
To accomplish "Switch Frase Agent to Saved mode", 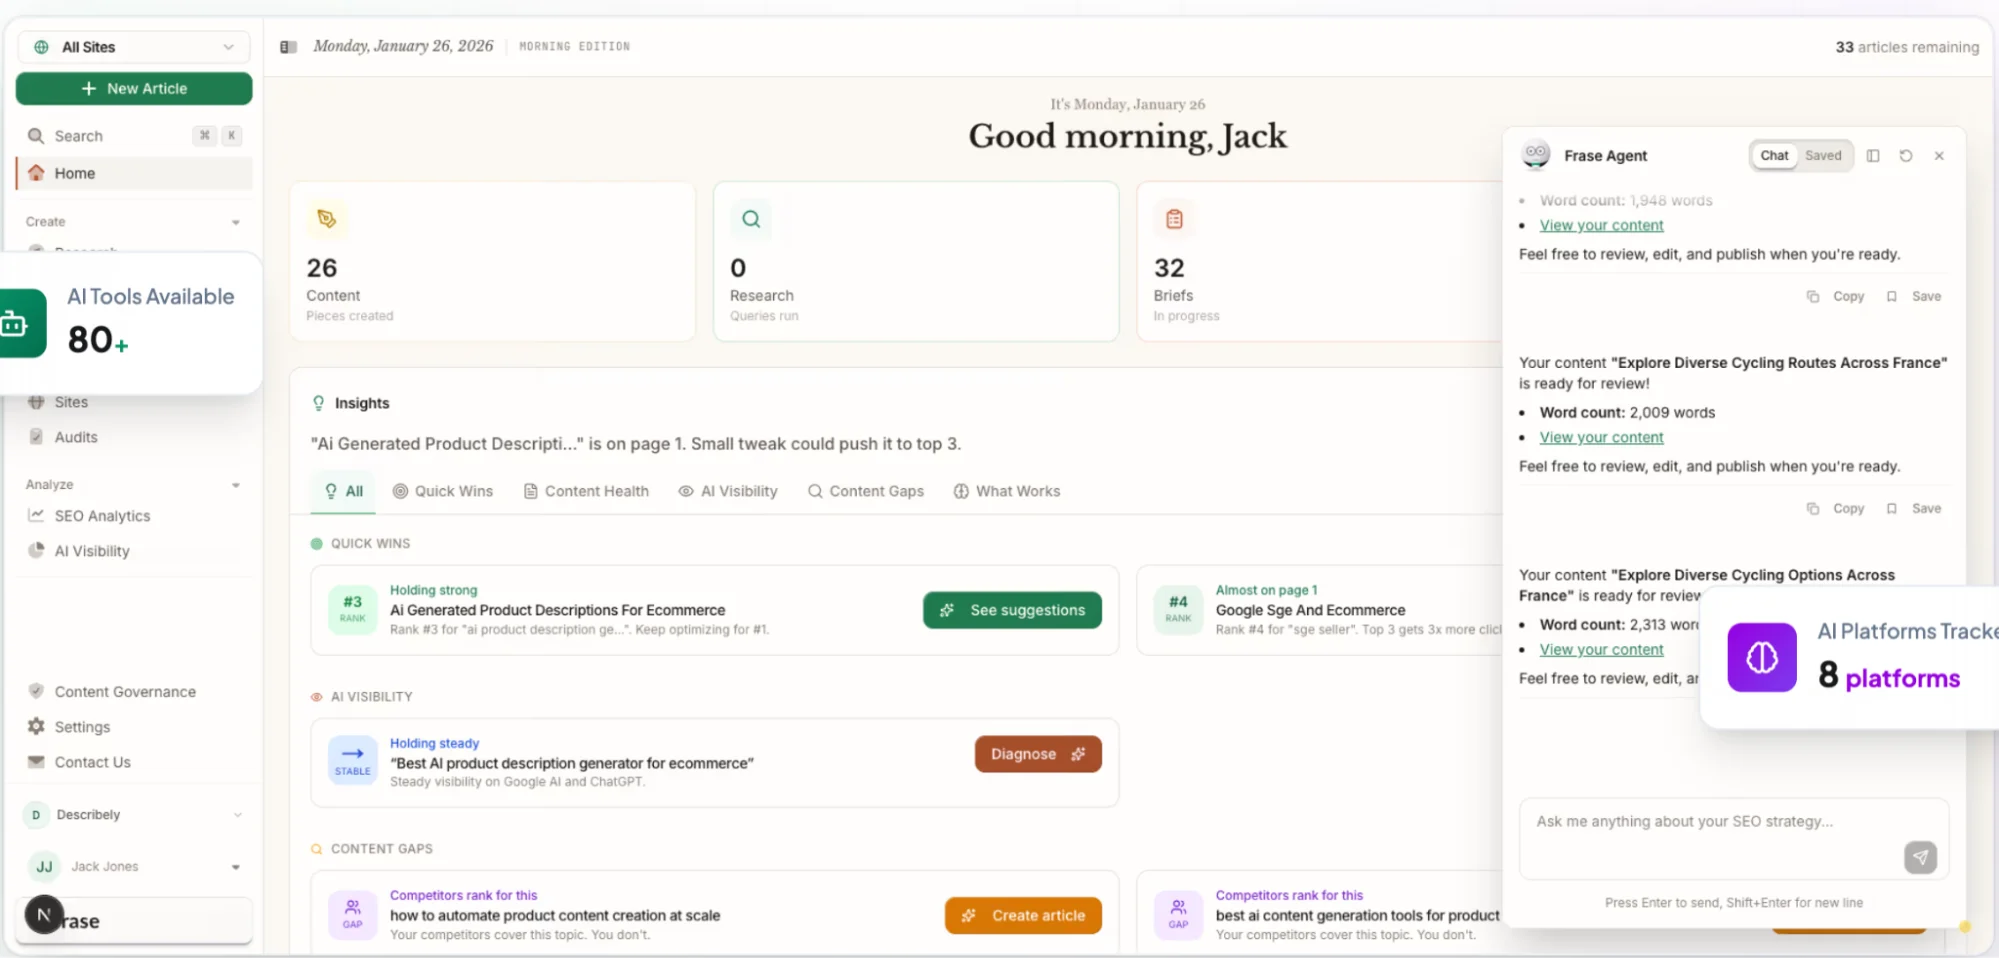I will [x=1822, y=155].
